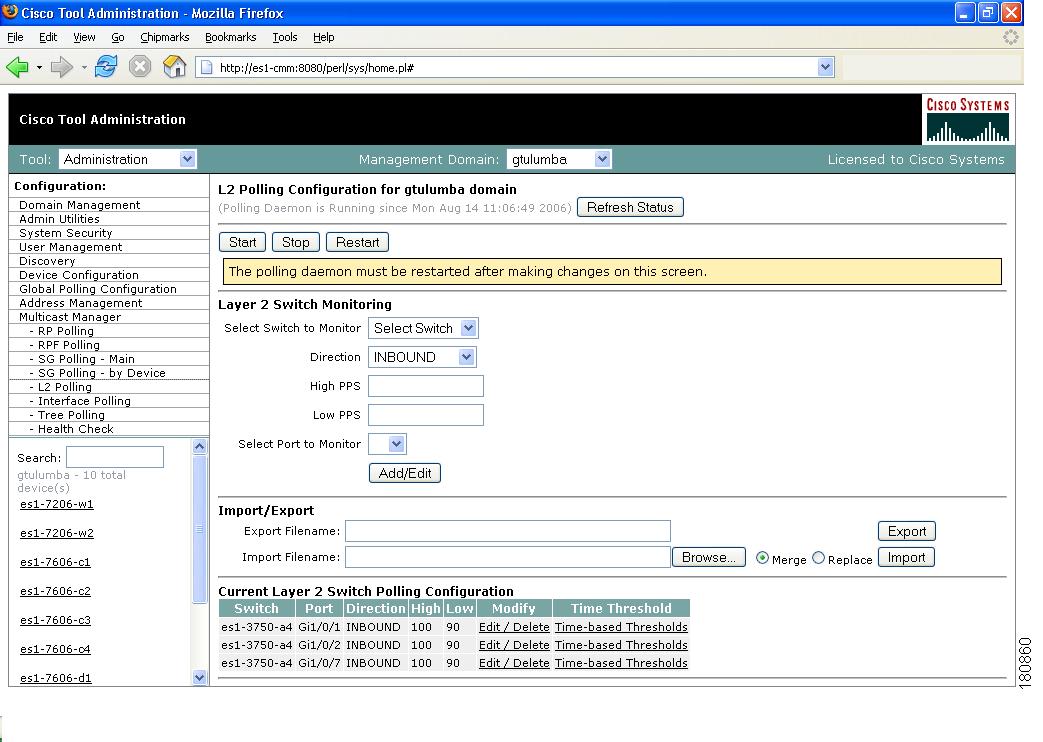
Task: Click the green Back arrow icon
Action: (17, 67)
